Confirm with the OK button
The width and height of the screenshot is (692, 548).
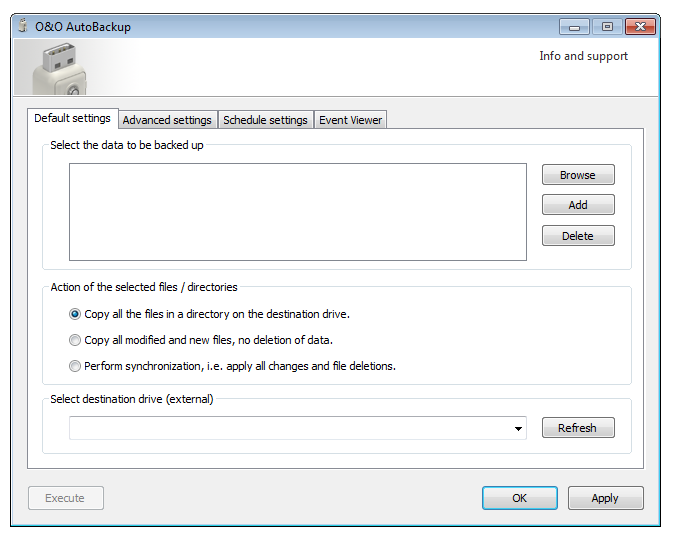click(x=519, y=498)
